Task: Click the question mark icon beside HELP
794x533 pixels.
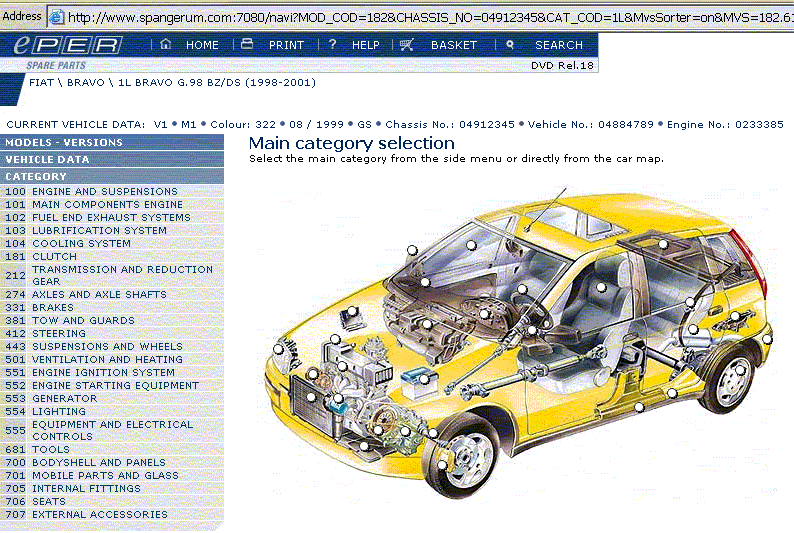Action: click(332, 45)
